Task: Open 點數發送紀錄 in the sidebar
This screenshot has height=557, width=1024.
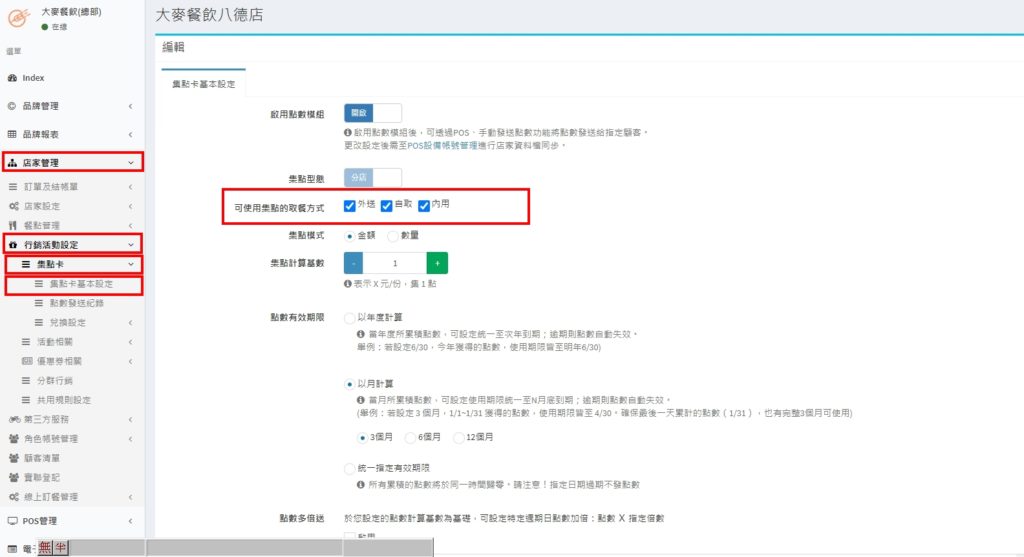Action: point(76,303)
